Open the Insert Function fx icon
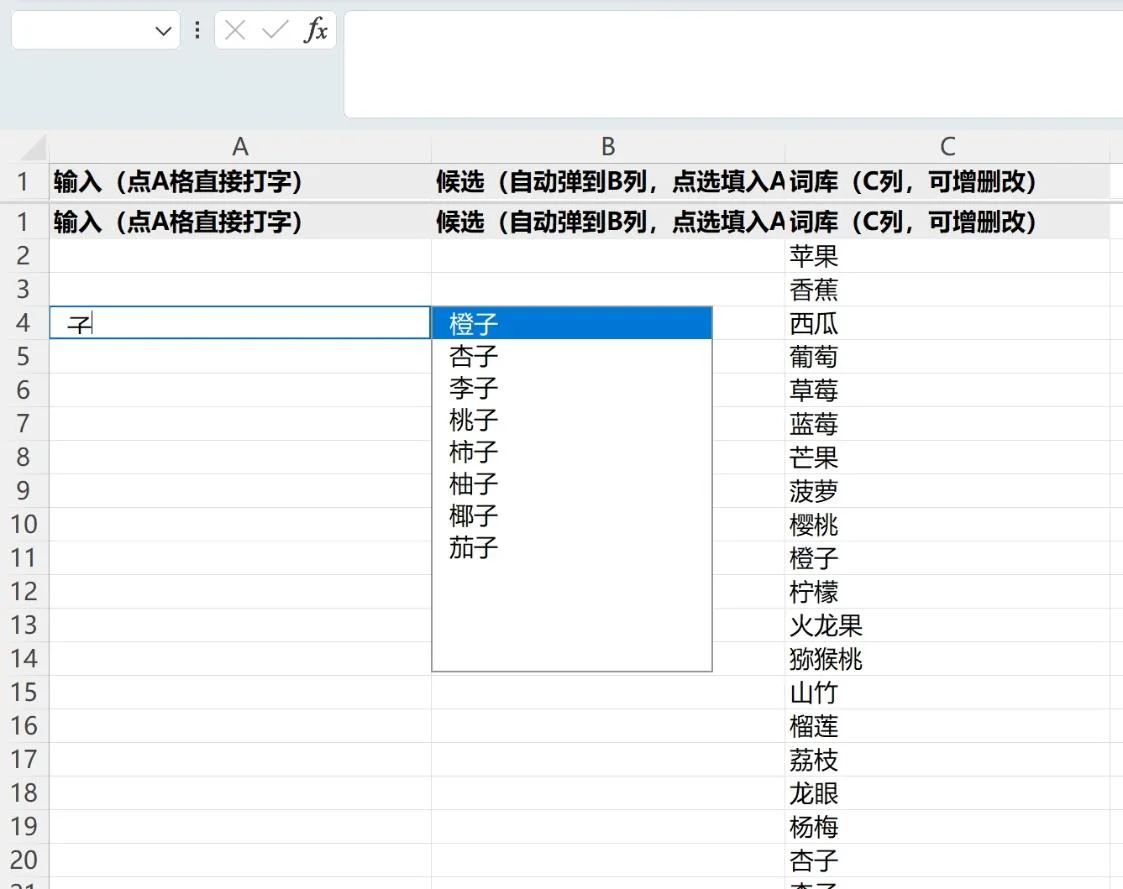Screen dimensions: 1123x889 click(316, 30)
